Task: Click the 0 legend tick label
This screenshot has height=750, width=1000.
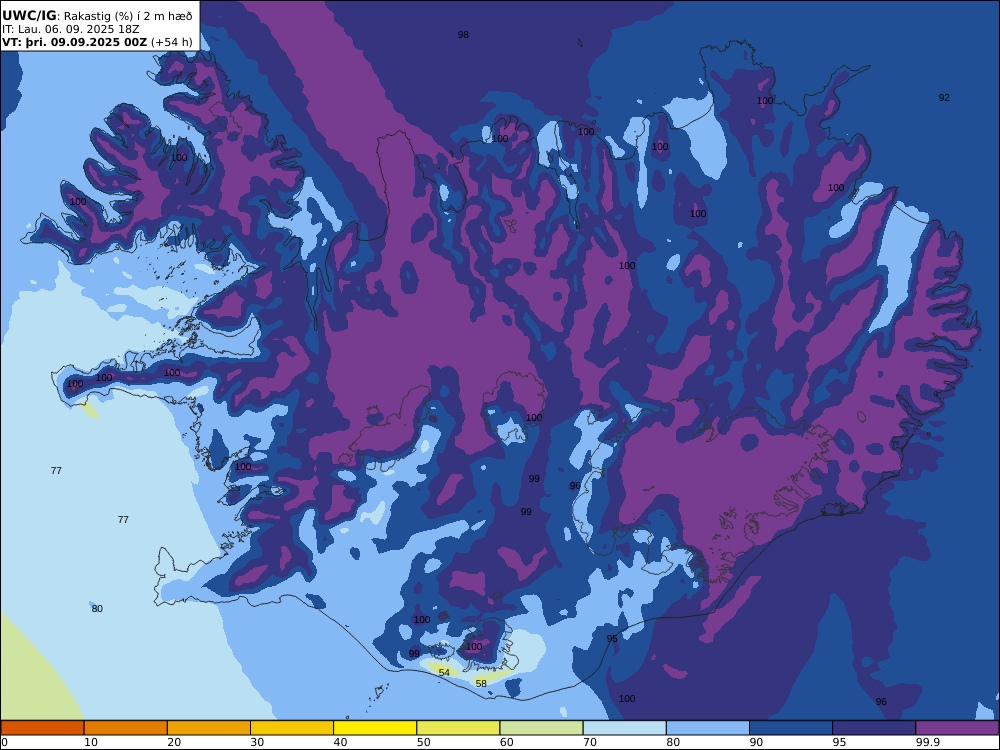Action: (4, 742)
